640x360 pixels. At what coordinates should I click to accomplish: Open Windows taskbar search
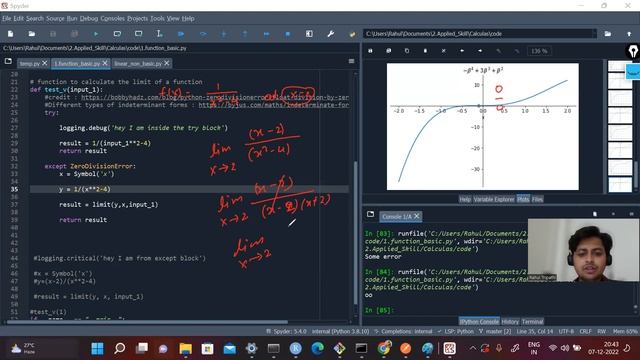119,349
